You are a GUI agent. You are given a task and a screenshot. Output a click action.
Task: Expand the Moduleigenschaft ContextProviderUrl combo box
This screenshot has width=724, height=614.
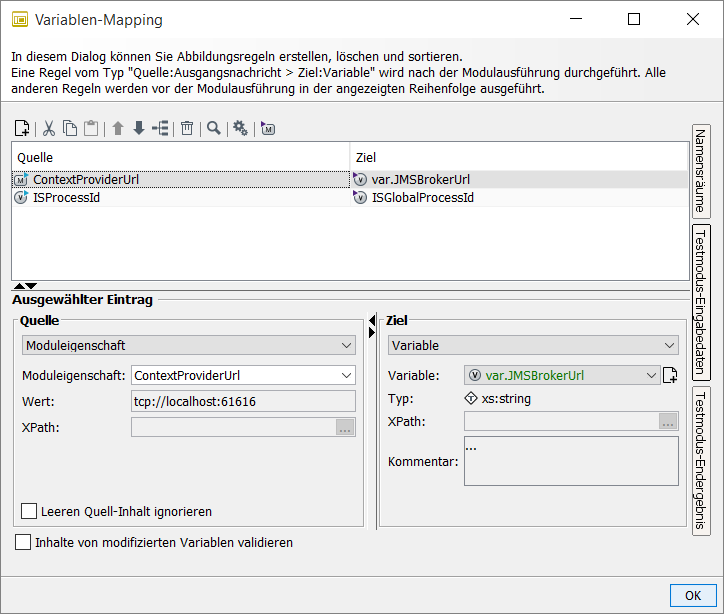coord(243,375)
